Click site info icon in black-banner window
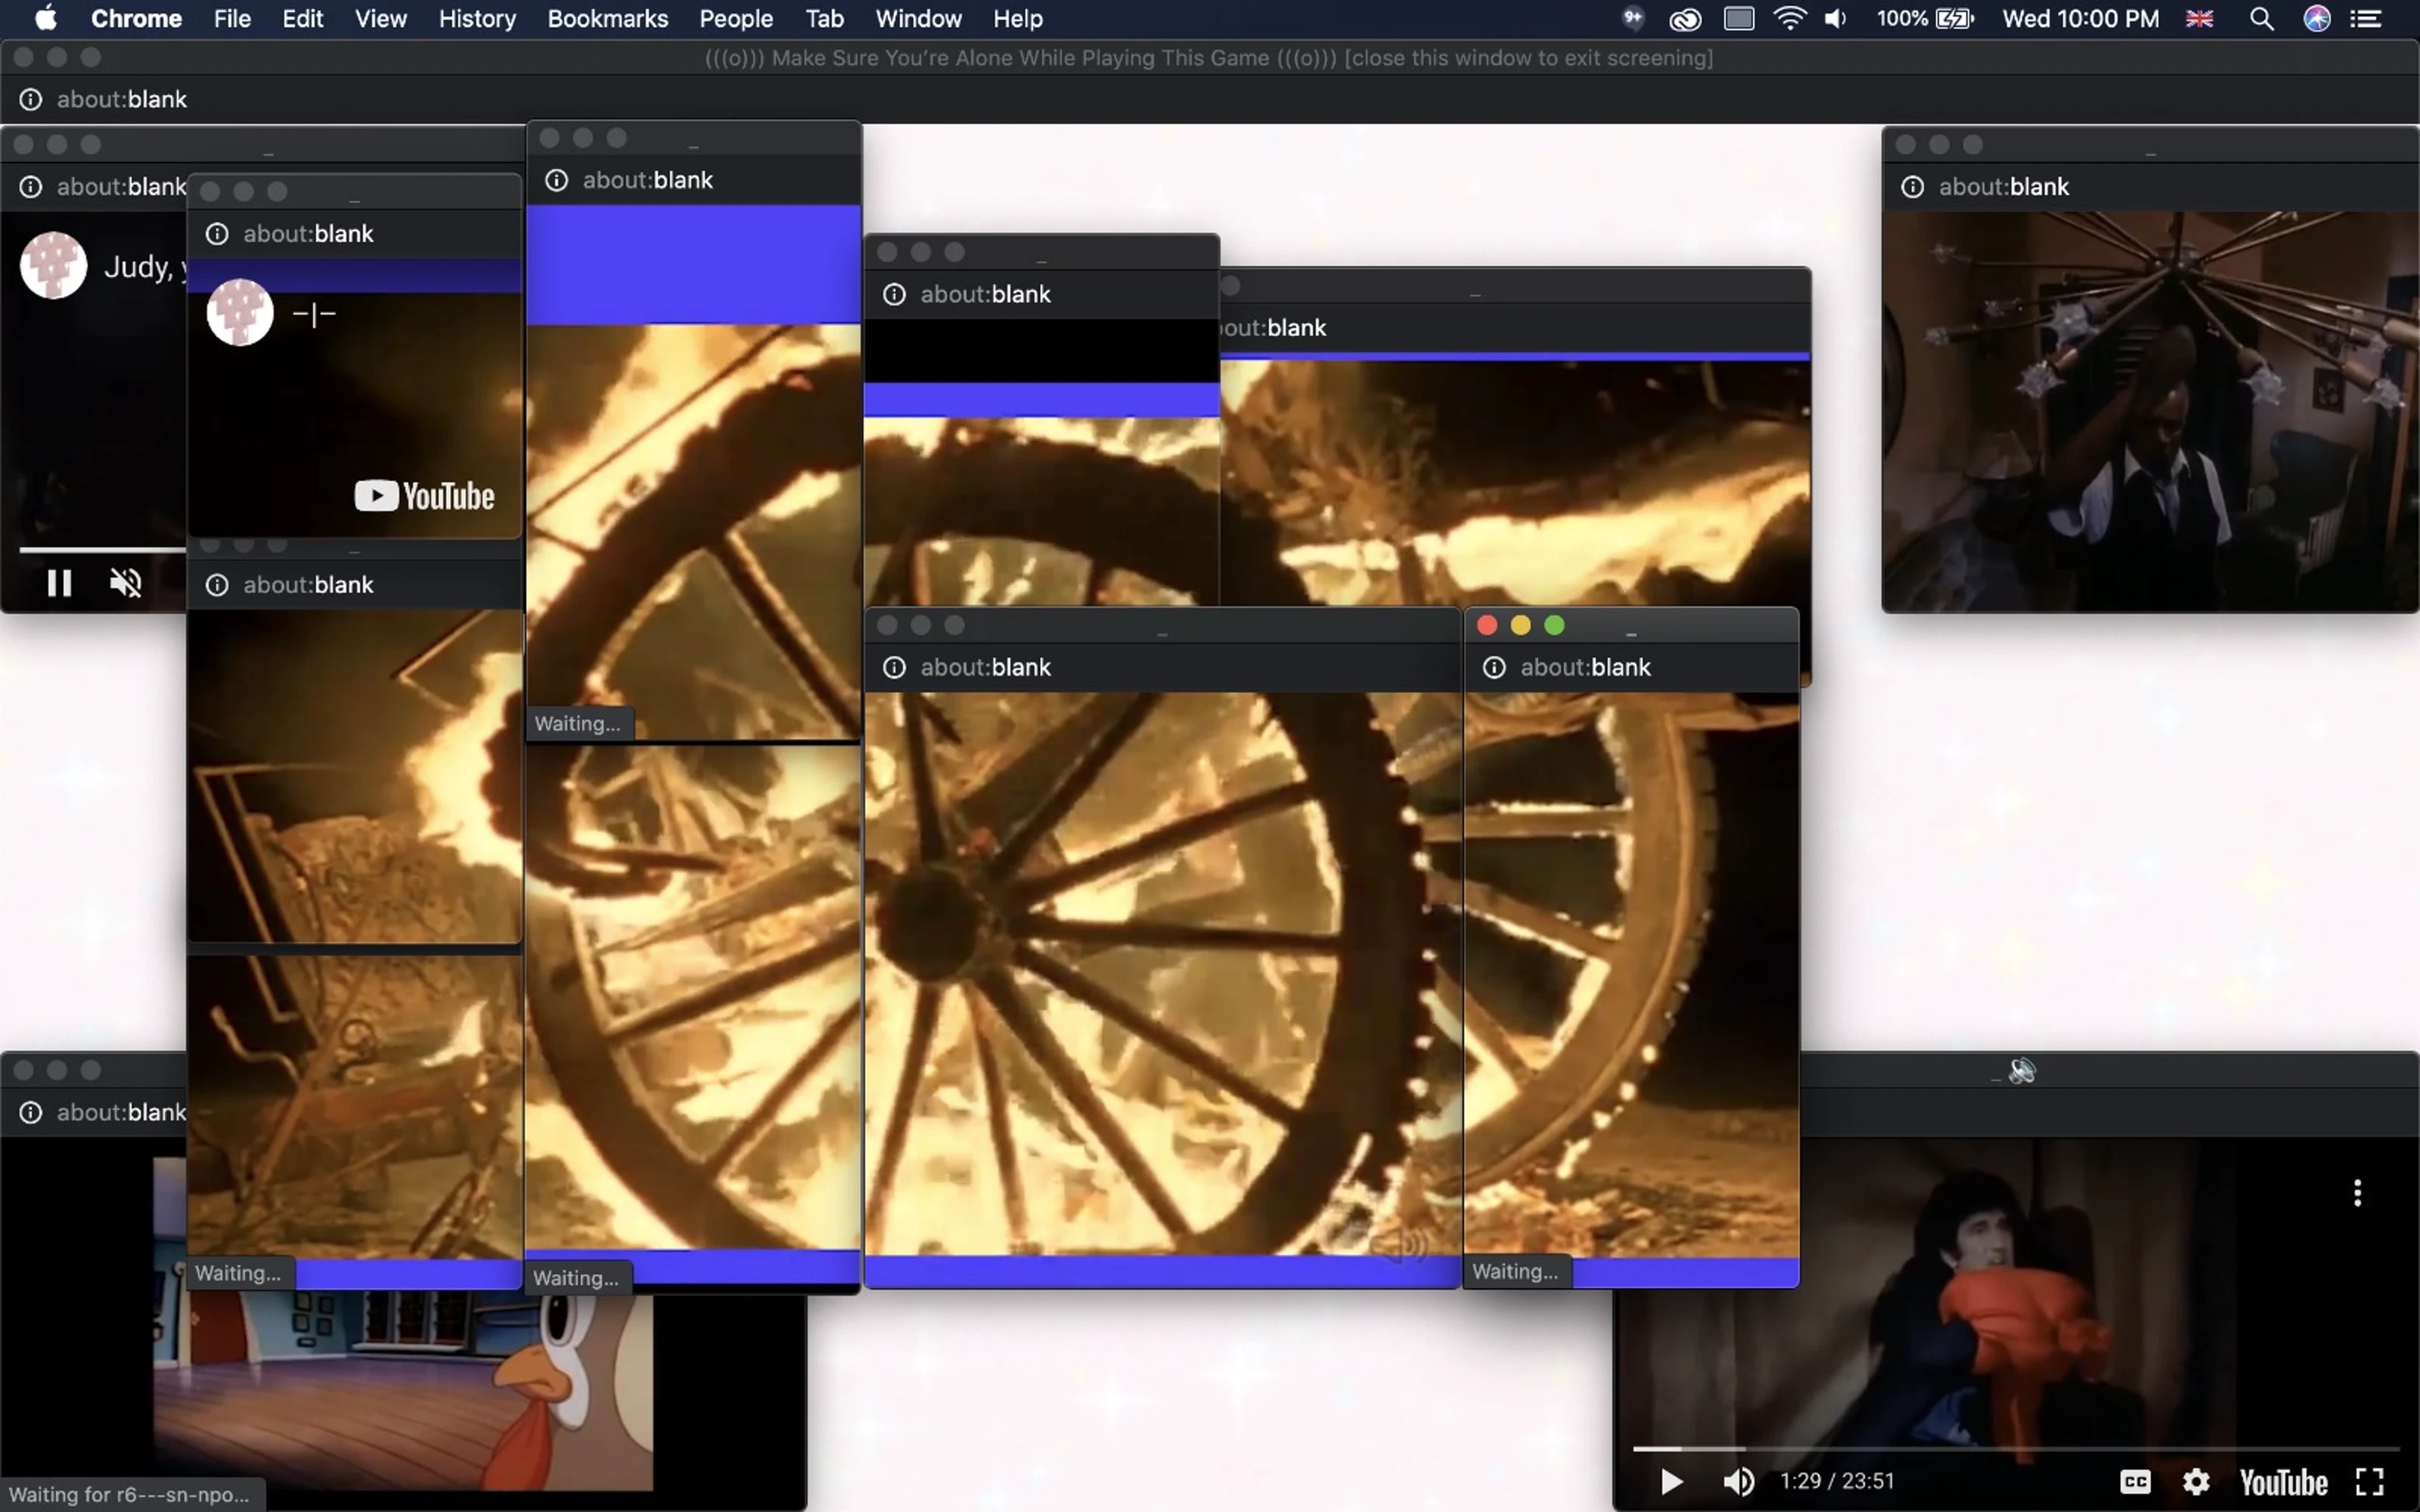Image resolution: width=2420 pixels, height=1512 pixels. [894, 294]
